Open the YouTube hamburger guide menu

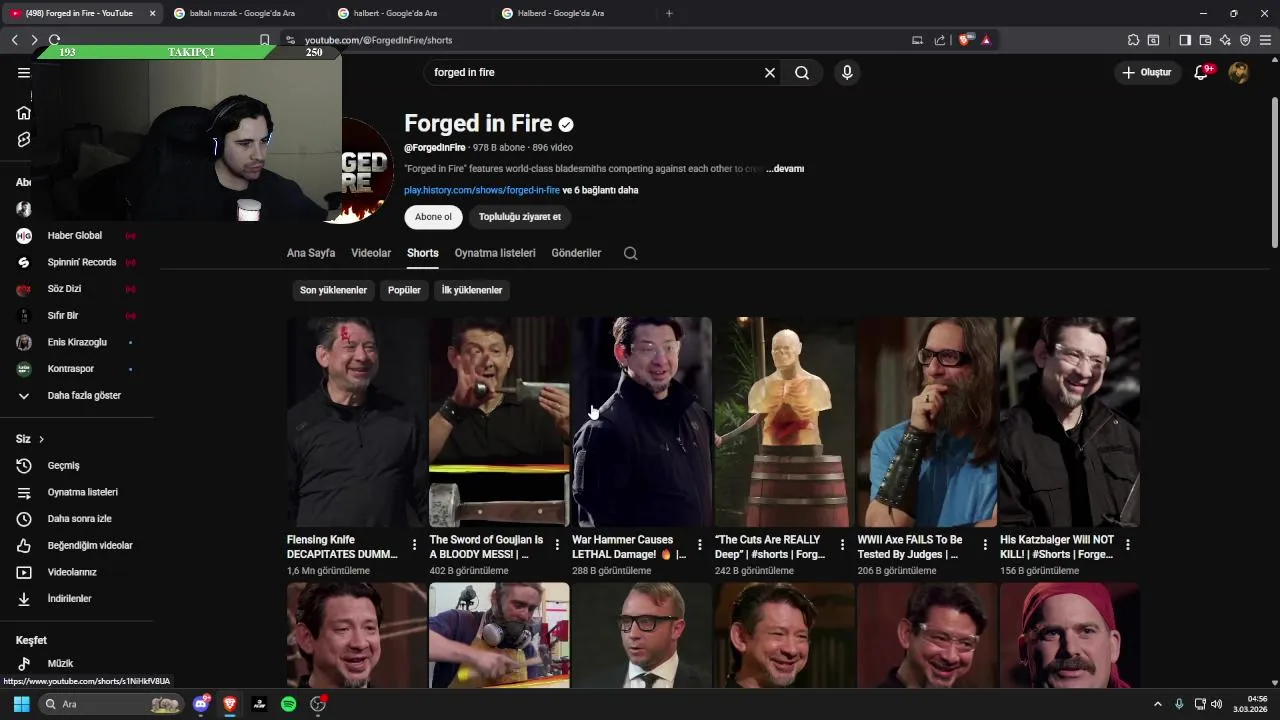tap(24, 72)
